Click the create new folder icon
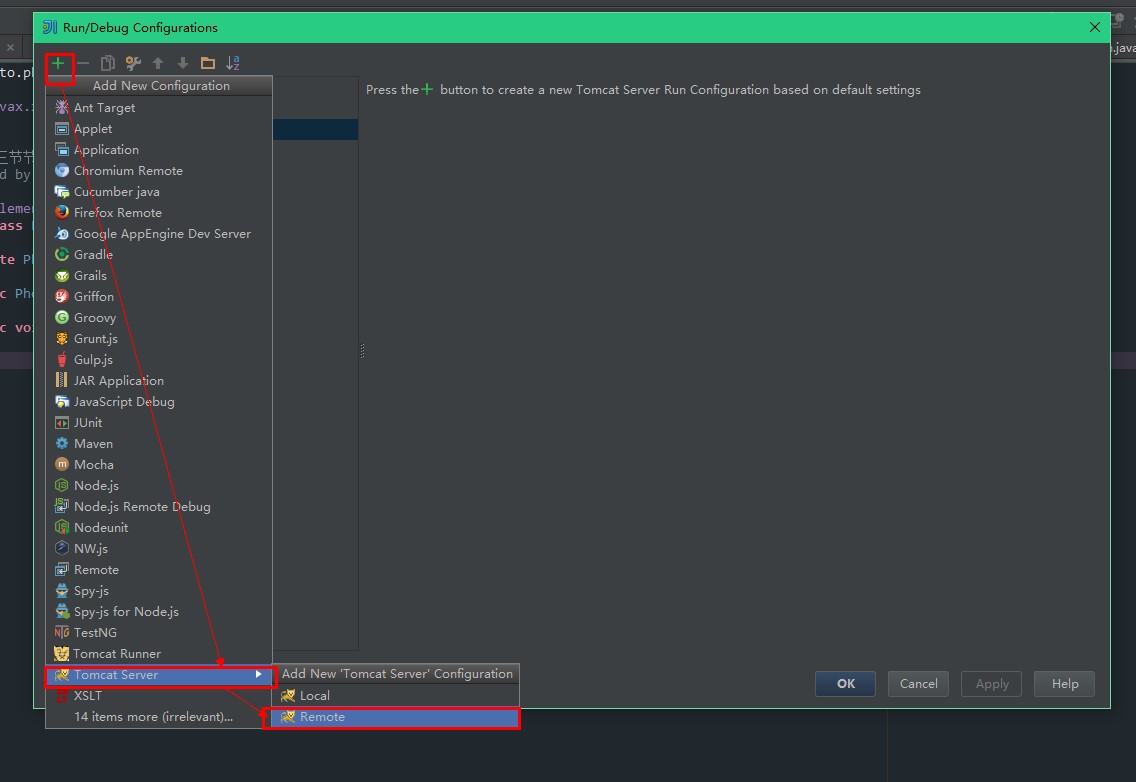Viewport: 1136px width, 782px height. (207, 63)
